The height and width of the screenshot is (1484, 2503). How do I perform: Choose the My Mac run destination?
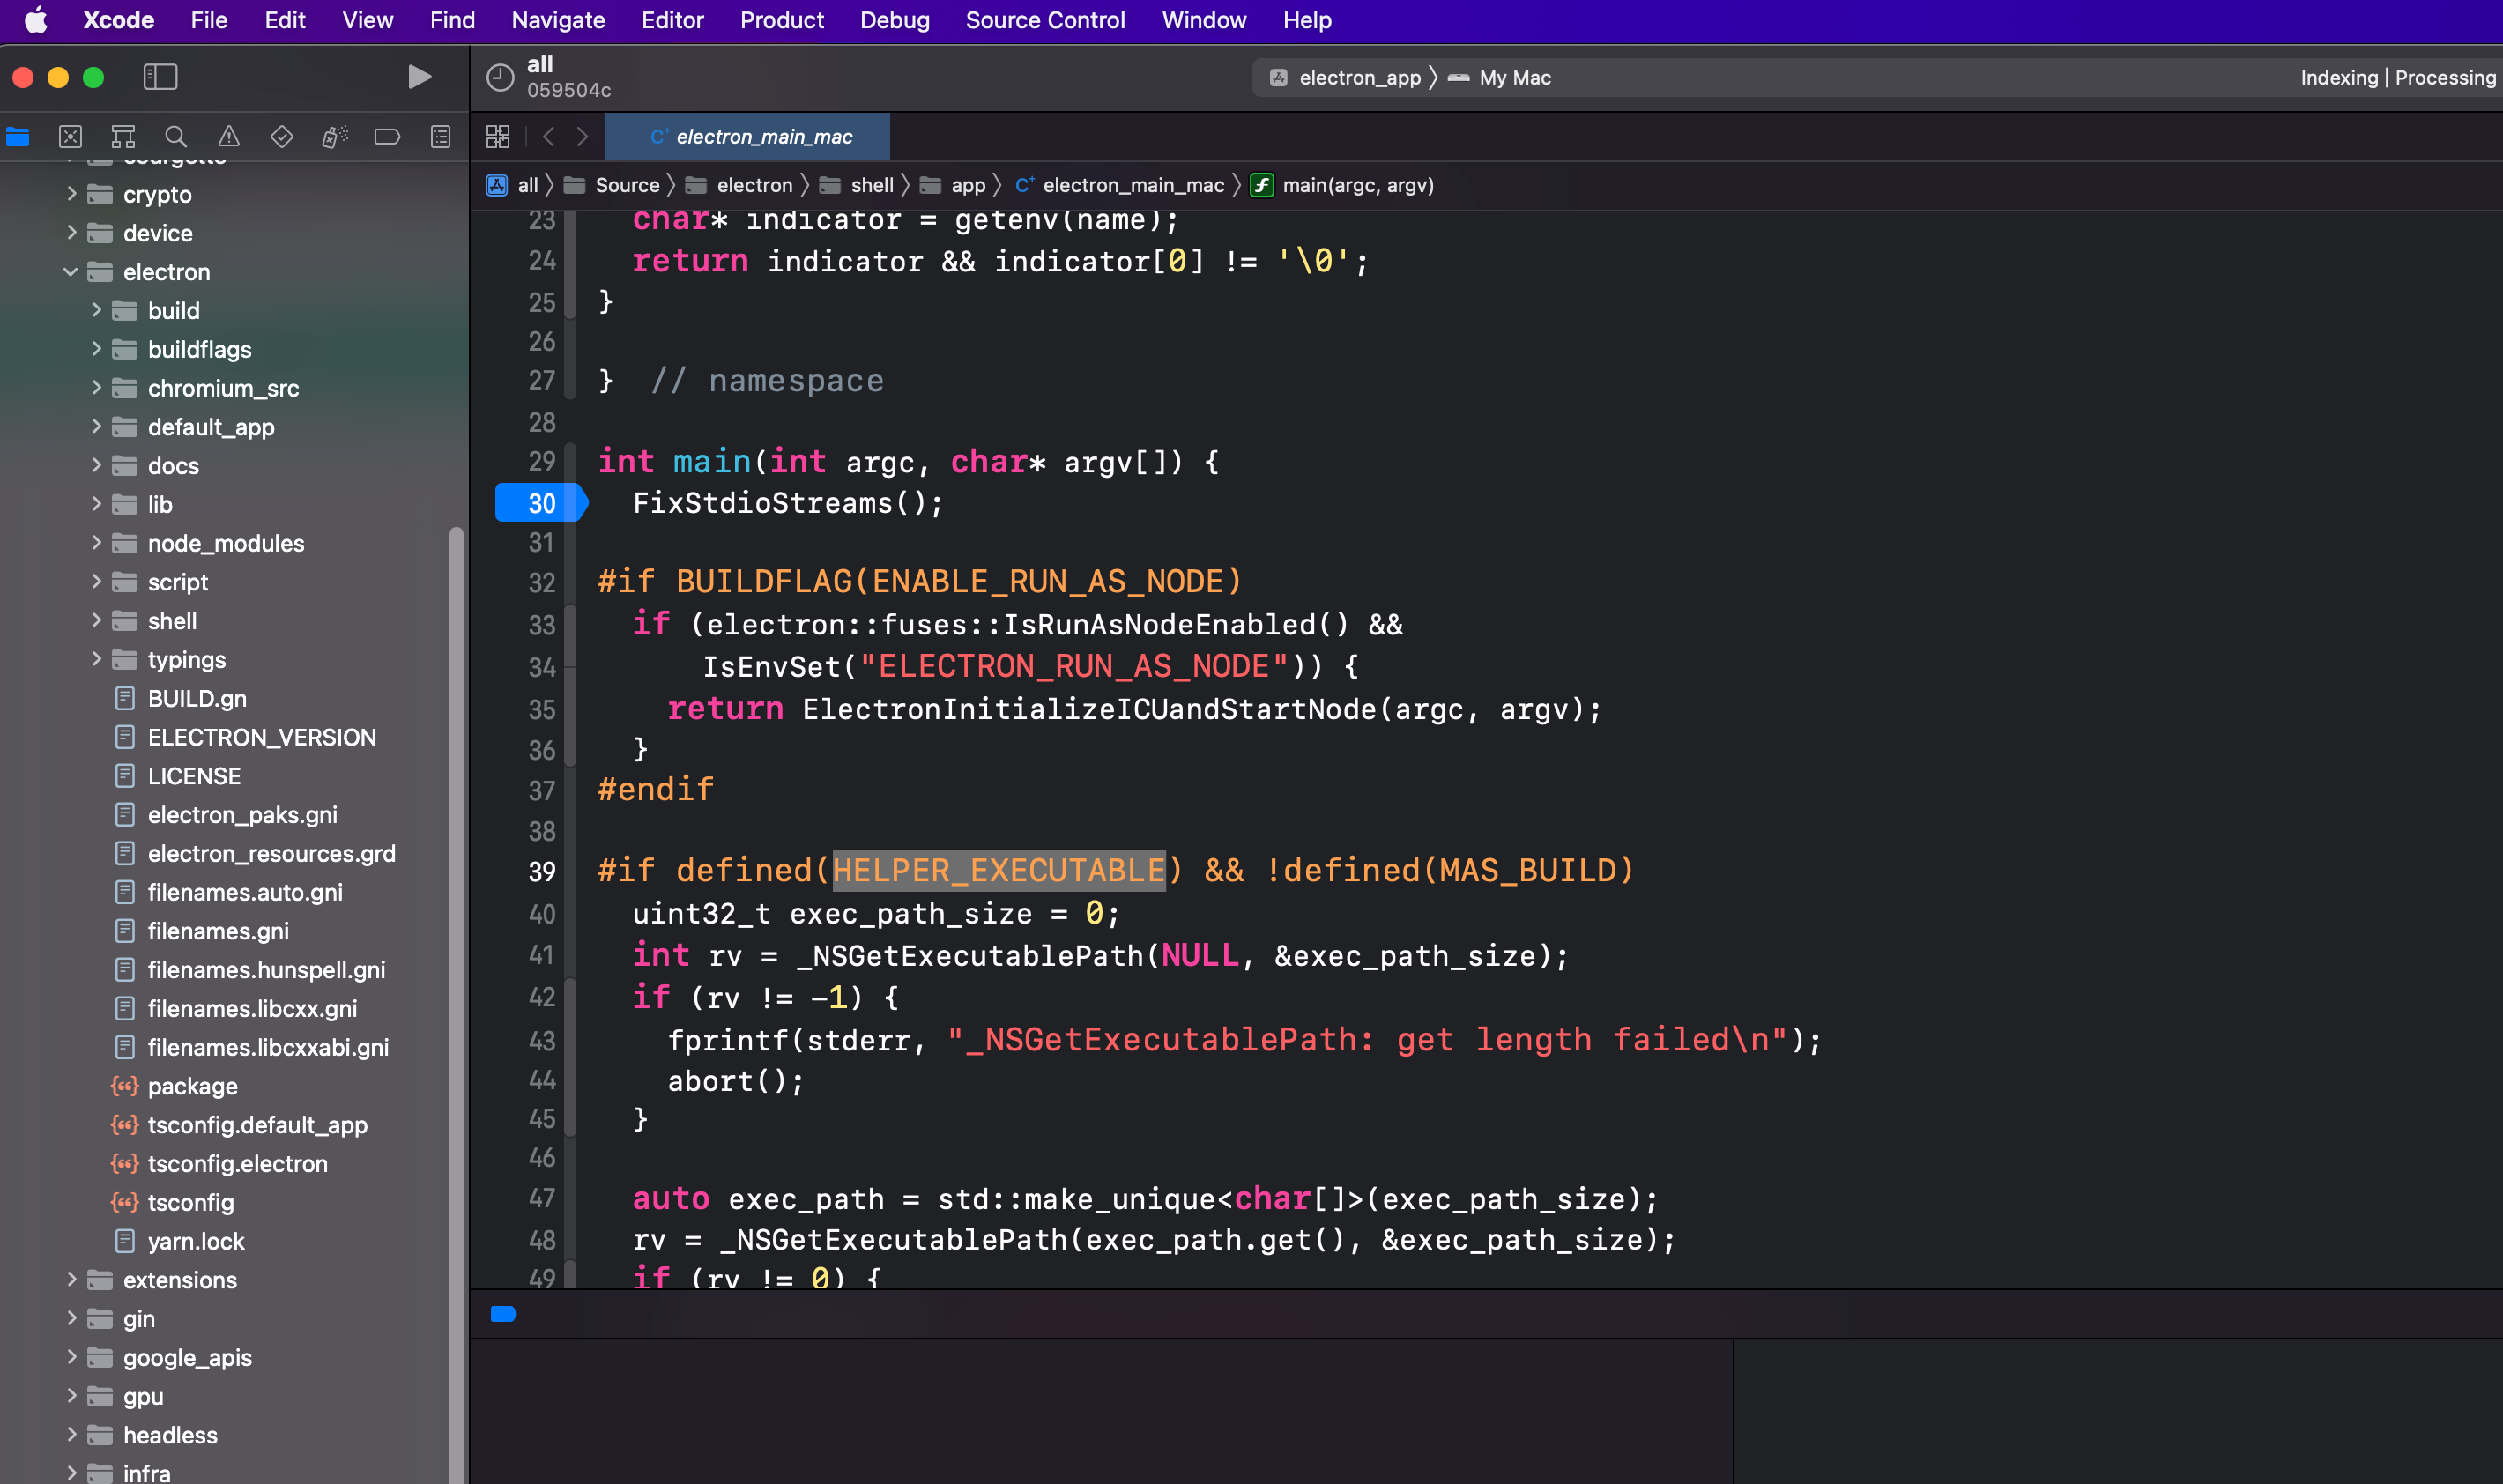tap(1499, 77)
